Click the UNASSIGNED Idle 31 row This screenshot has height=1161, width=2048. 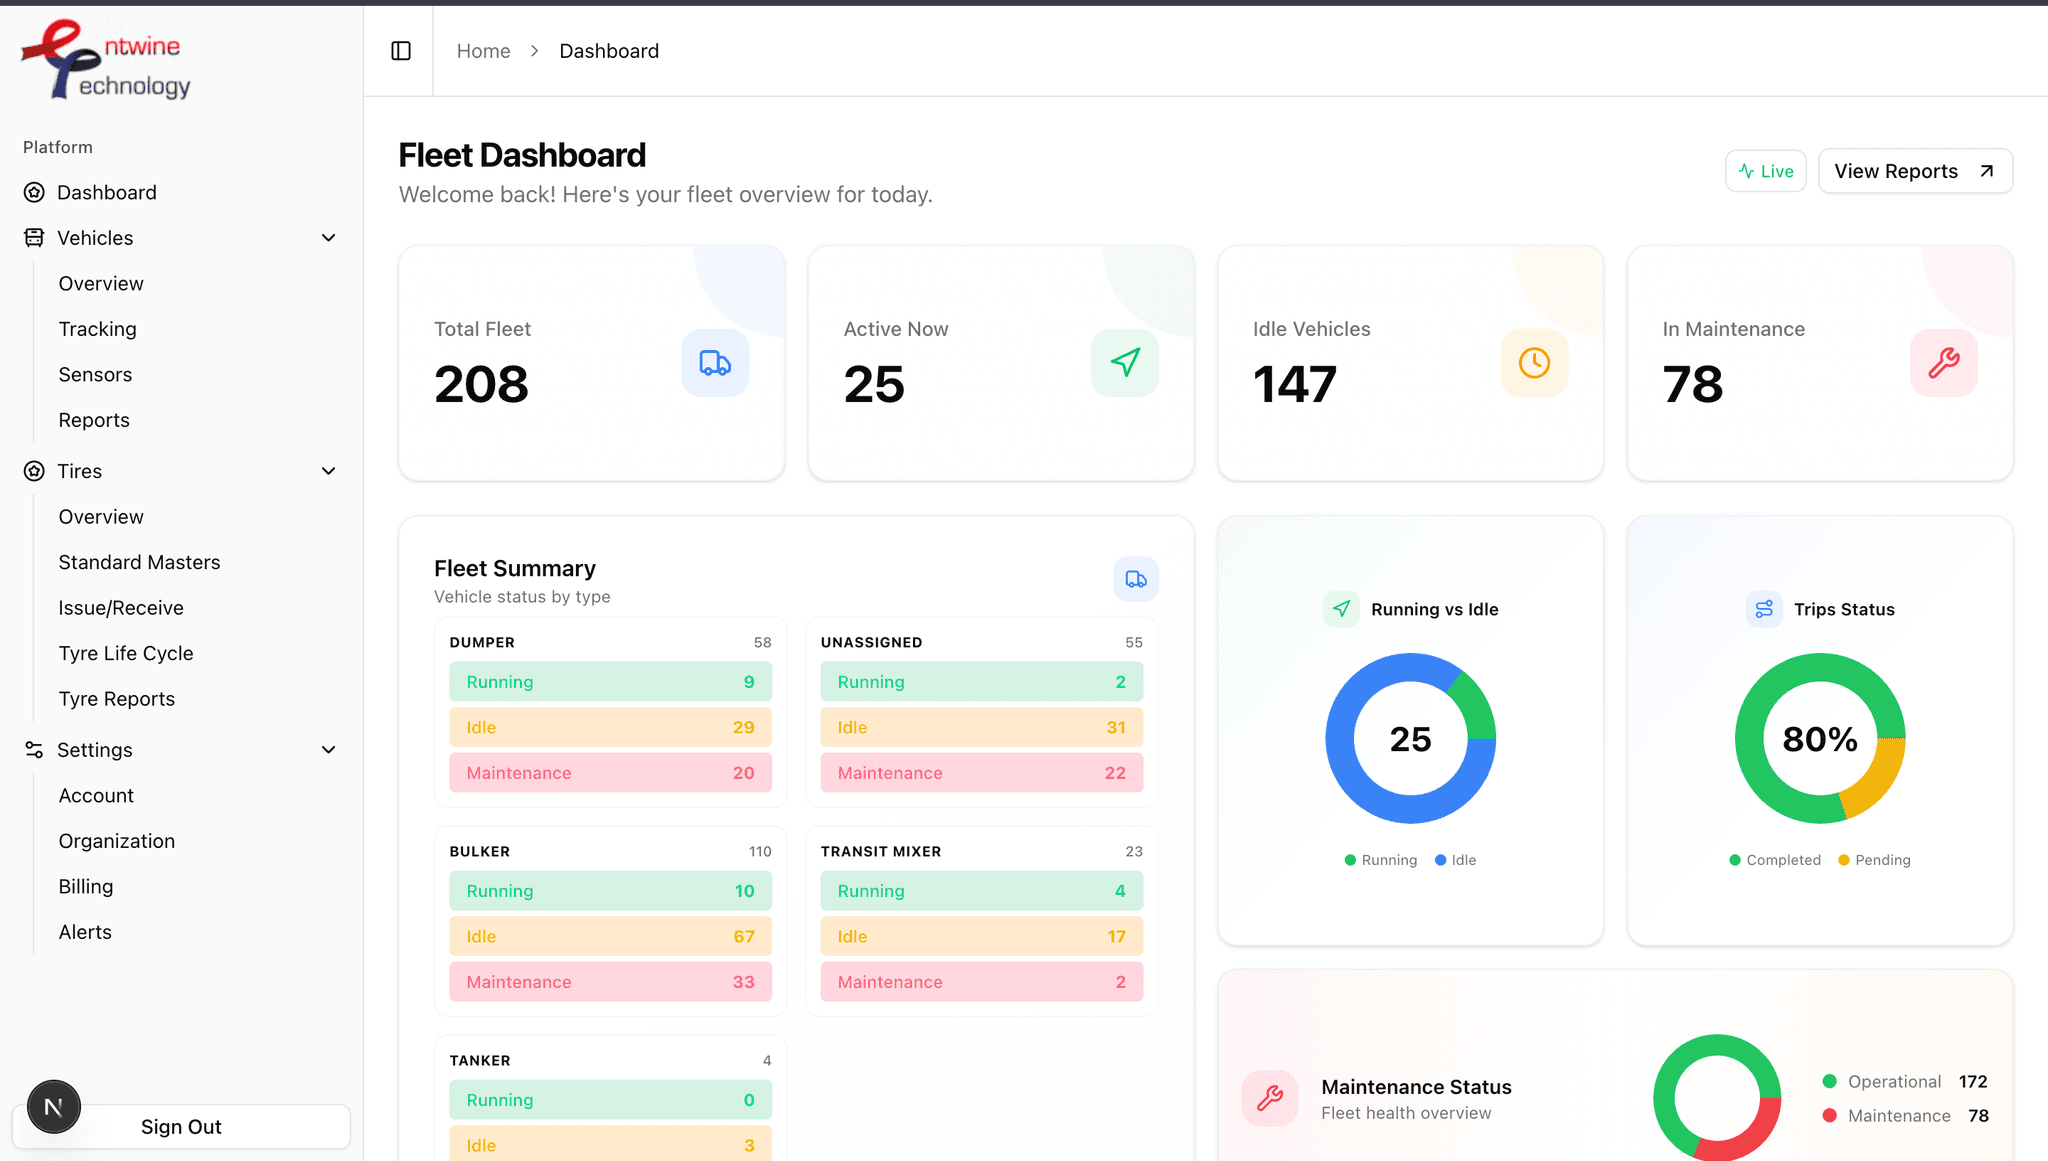(x=982, y=727)
